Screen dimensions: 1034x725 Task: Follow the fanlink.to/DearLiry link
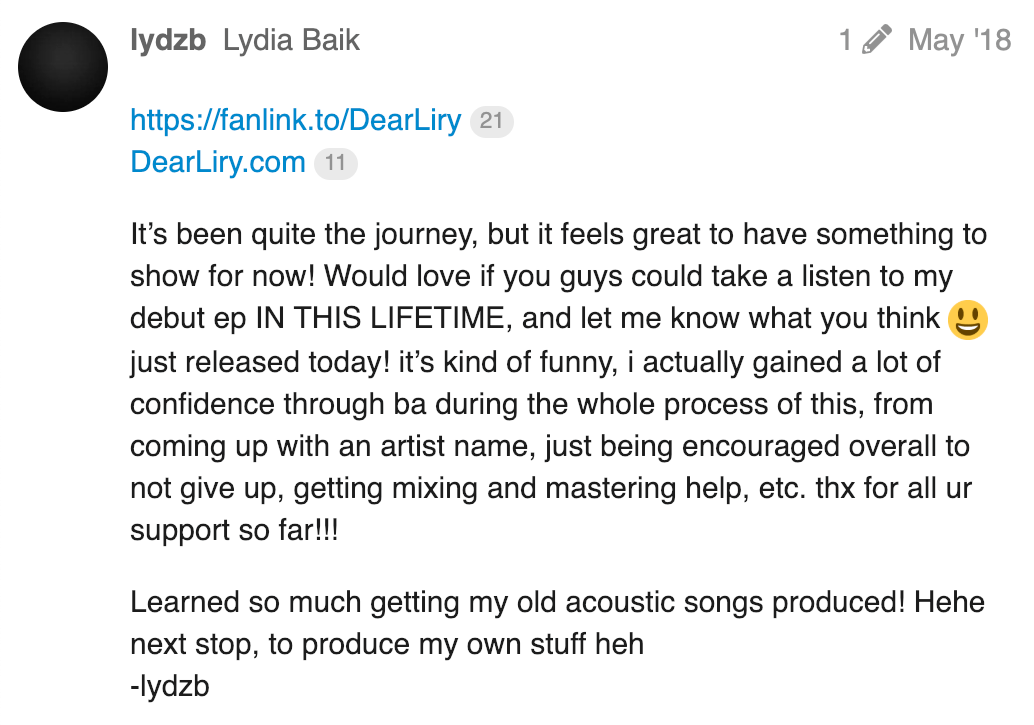(295, 120)
